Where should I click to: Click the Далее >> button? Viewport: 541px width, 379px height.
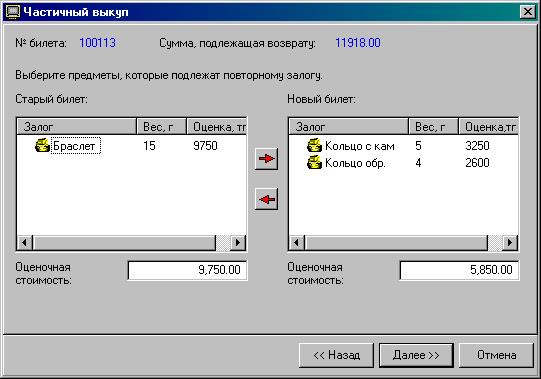(x=416, y=355)
